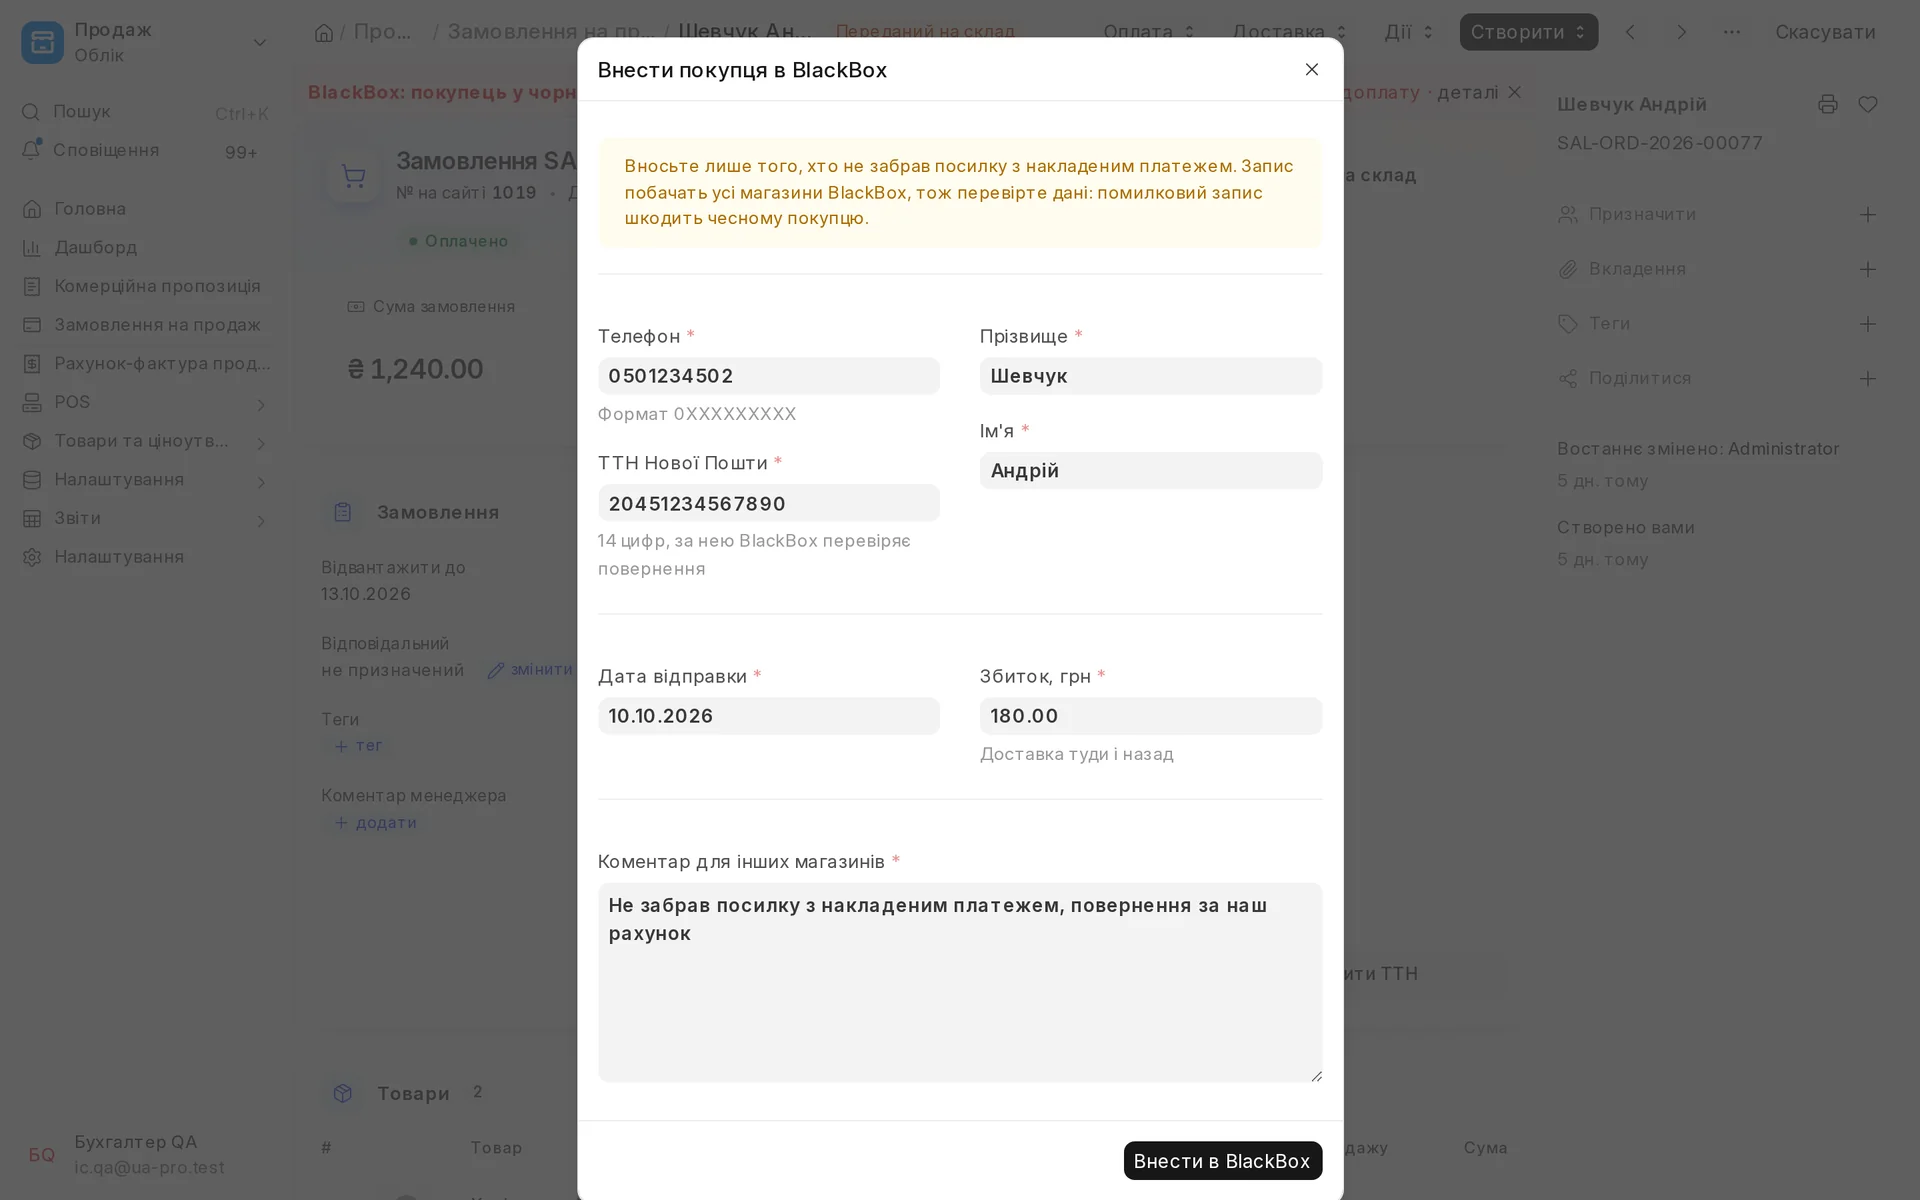This screenshot has height=1200, width=1920.
Task: Click the print icon near Шевчук Андрій
Action: [1827, 104]
